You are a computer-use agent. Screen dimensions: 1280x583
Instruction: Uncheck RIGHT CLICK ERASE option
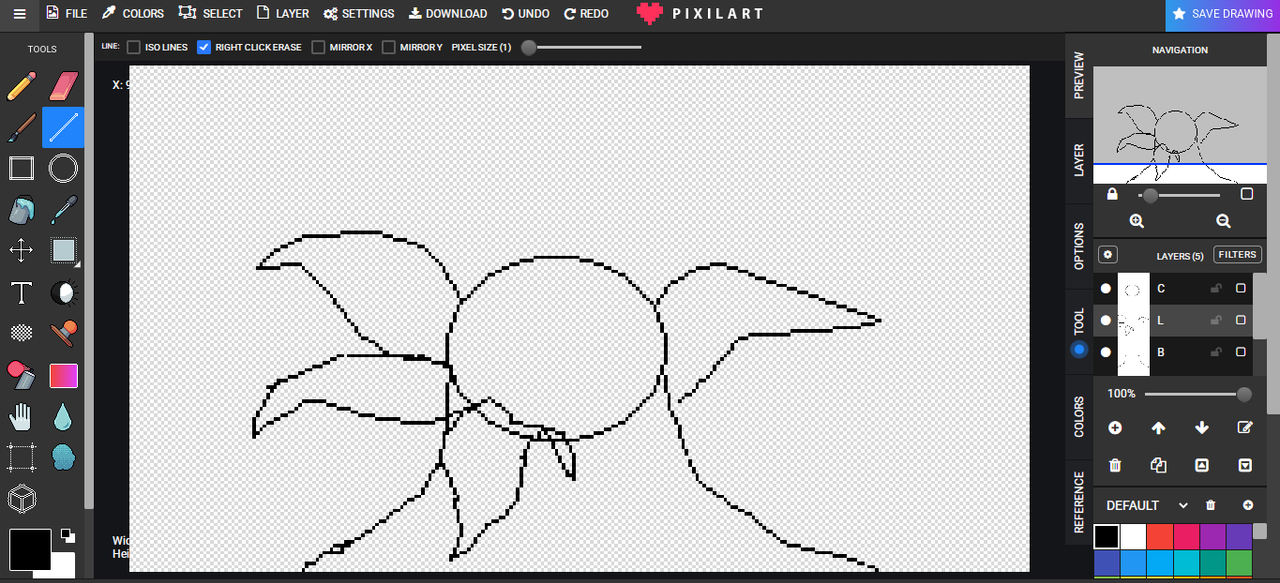(204, 47)
